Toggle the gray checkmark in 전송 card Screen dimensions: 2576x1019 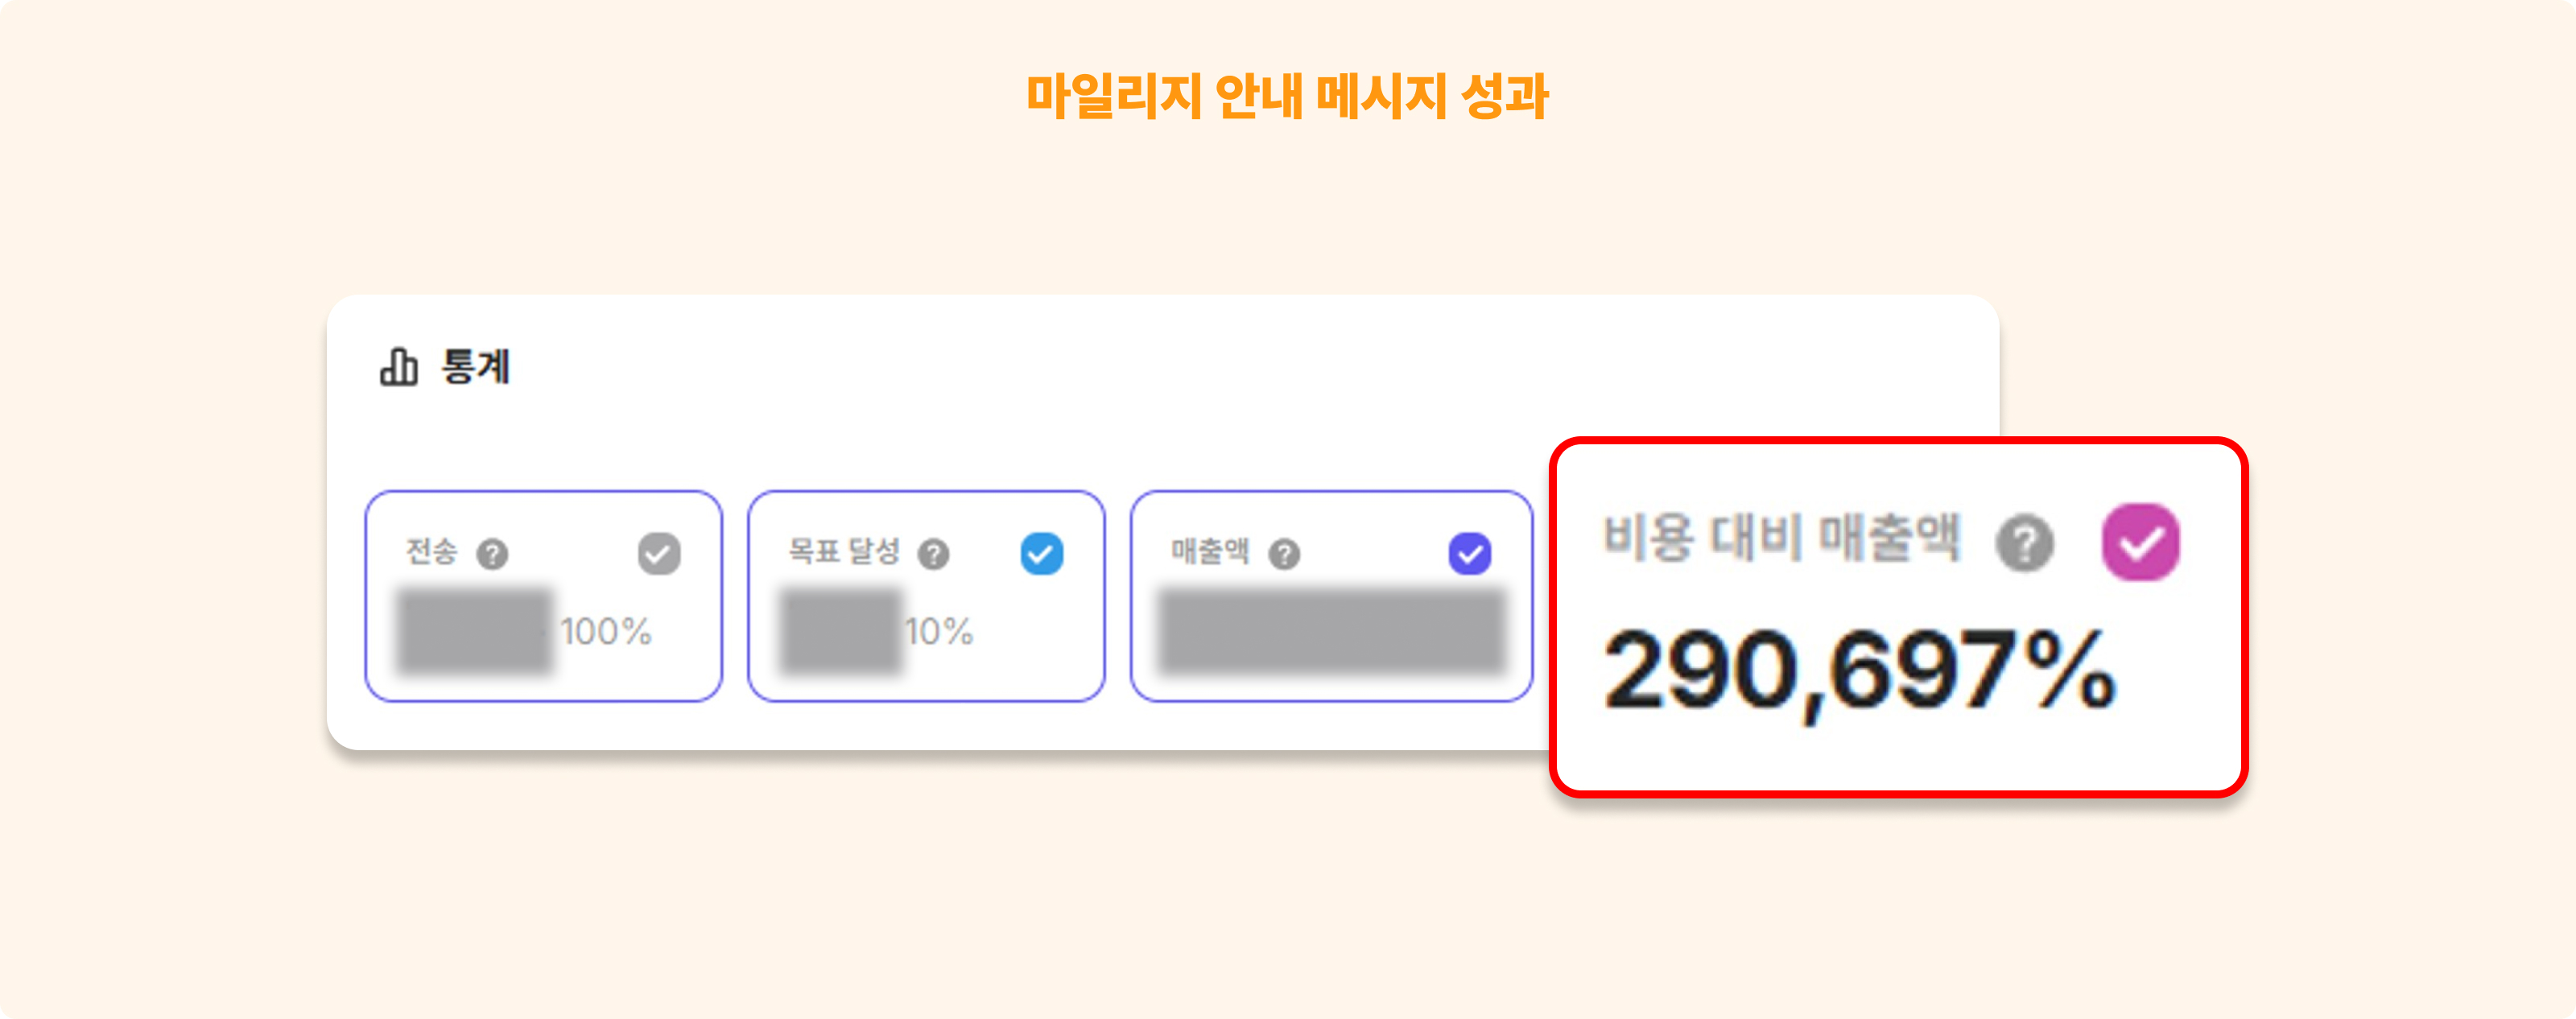click(x=659, y=553)
